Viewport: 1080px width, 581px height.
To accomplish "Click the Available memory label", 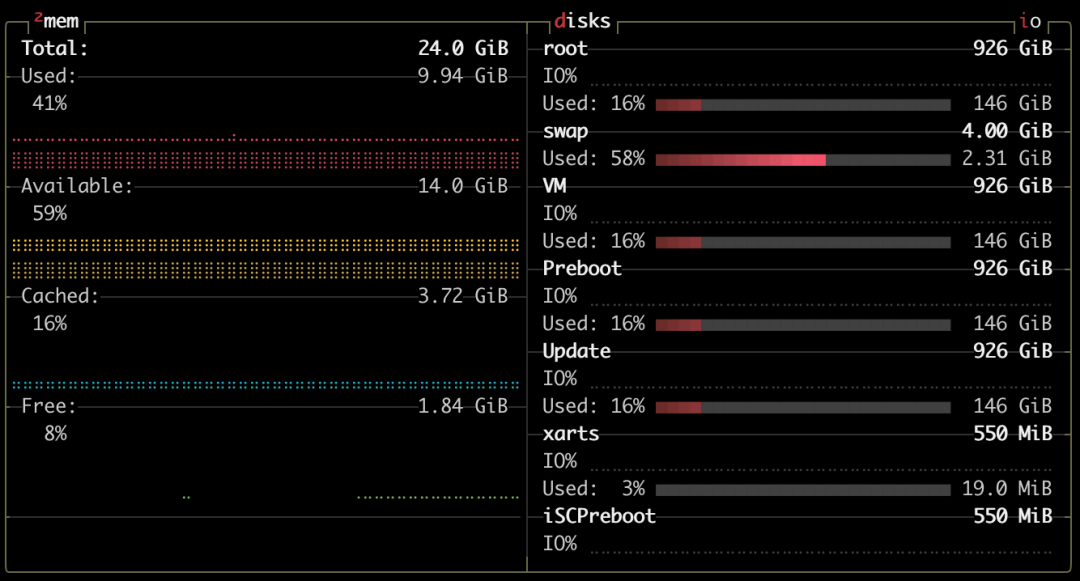I will pos(77,186).
